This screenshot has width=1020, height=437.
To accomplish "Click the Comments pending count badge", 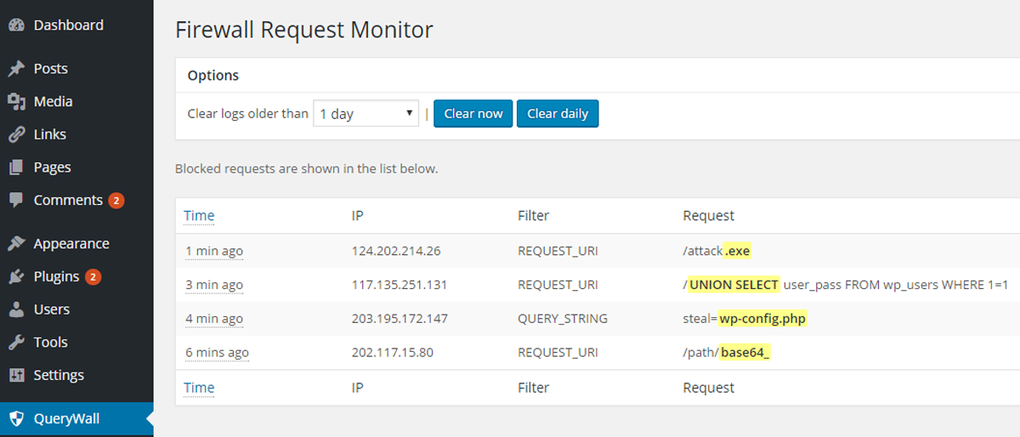I will 116,201.
